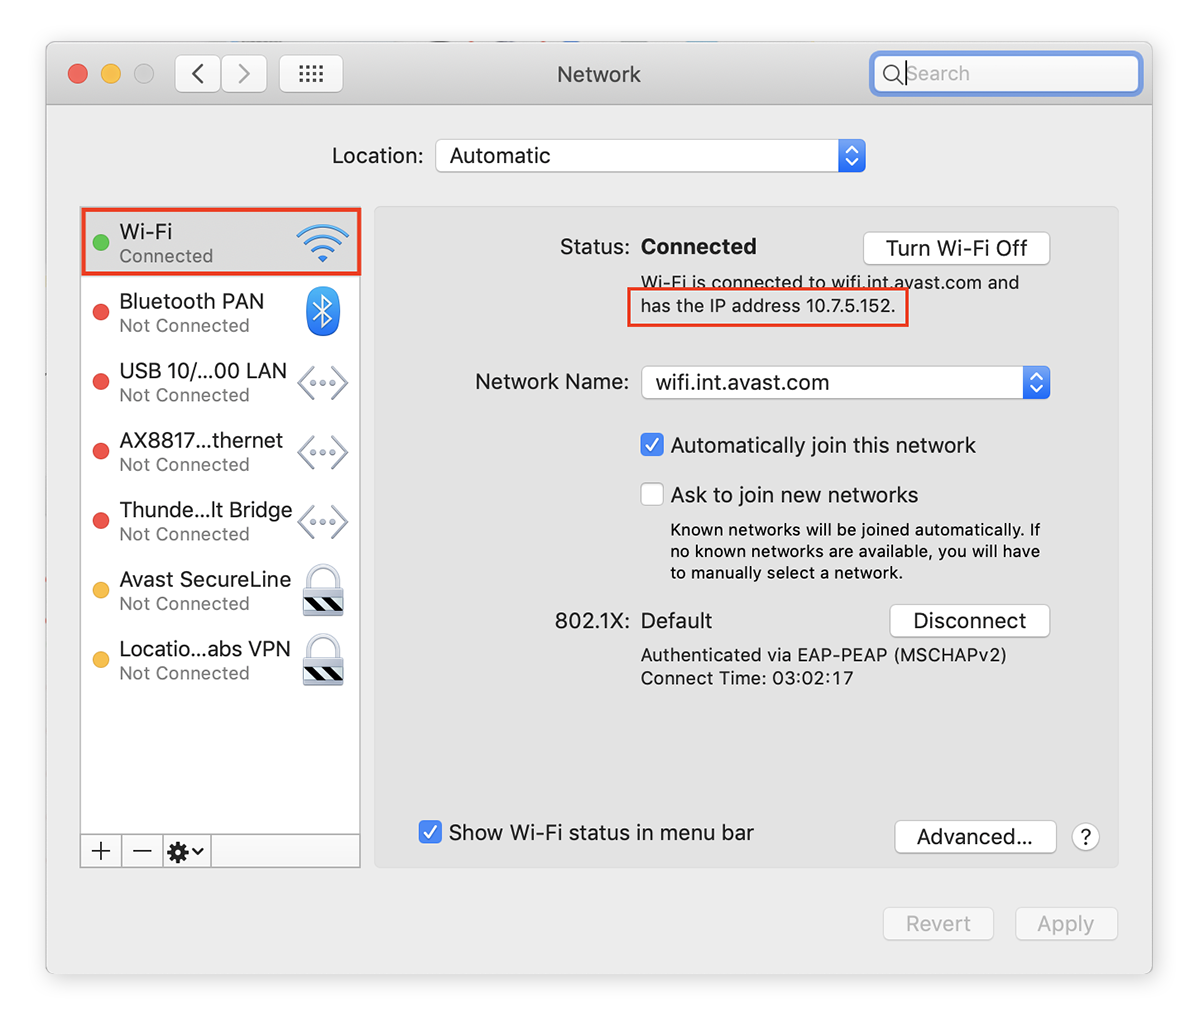Click the Thunderbolt Bridge icon

click(322, 521)
